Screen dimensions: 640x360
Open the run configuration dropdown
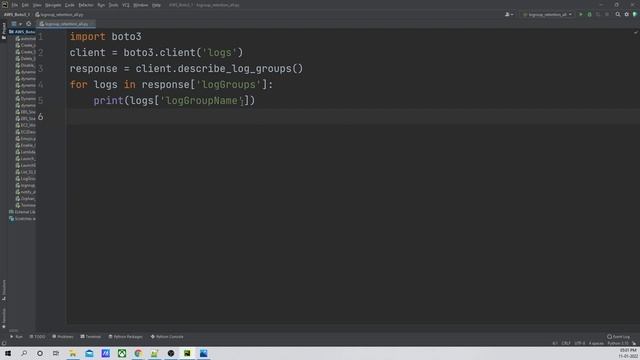(547, 14)
